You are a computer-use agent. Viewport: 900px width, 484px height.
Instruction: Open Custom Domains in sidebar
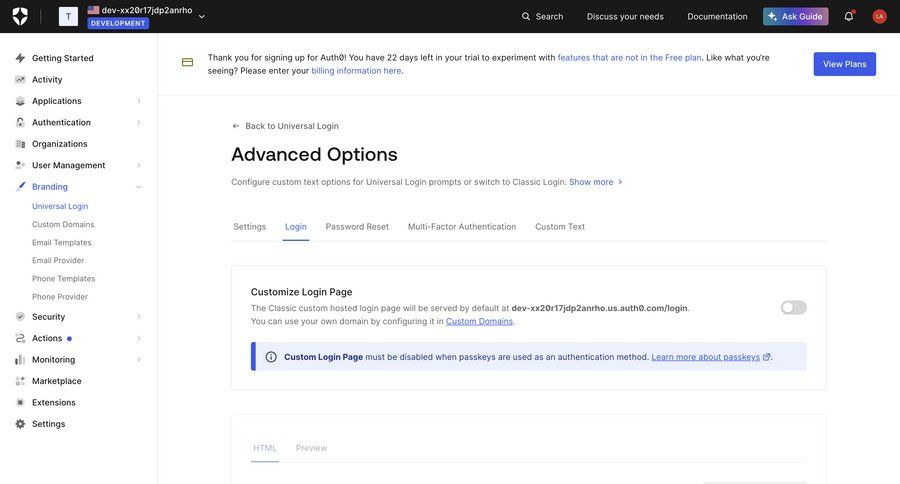pyautogui.click(x=63, y=224)
